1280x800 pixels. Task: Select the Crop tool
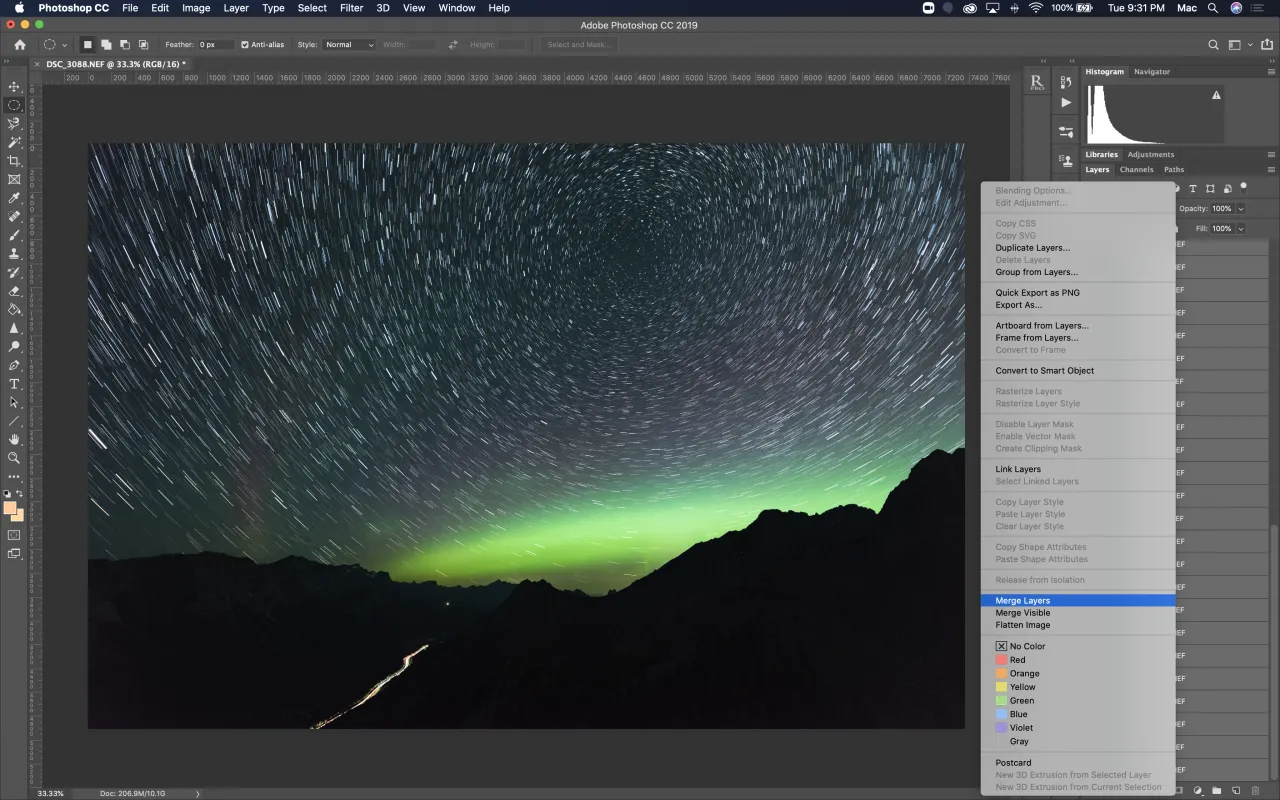(14, 160)
